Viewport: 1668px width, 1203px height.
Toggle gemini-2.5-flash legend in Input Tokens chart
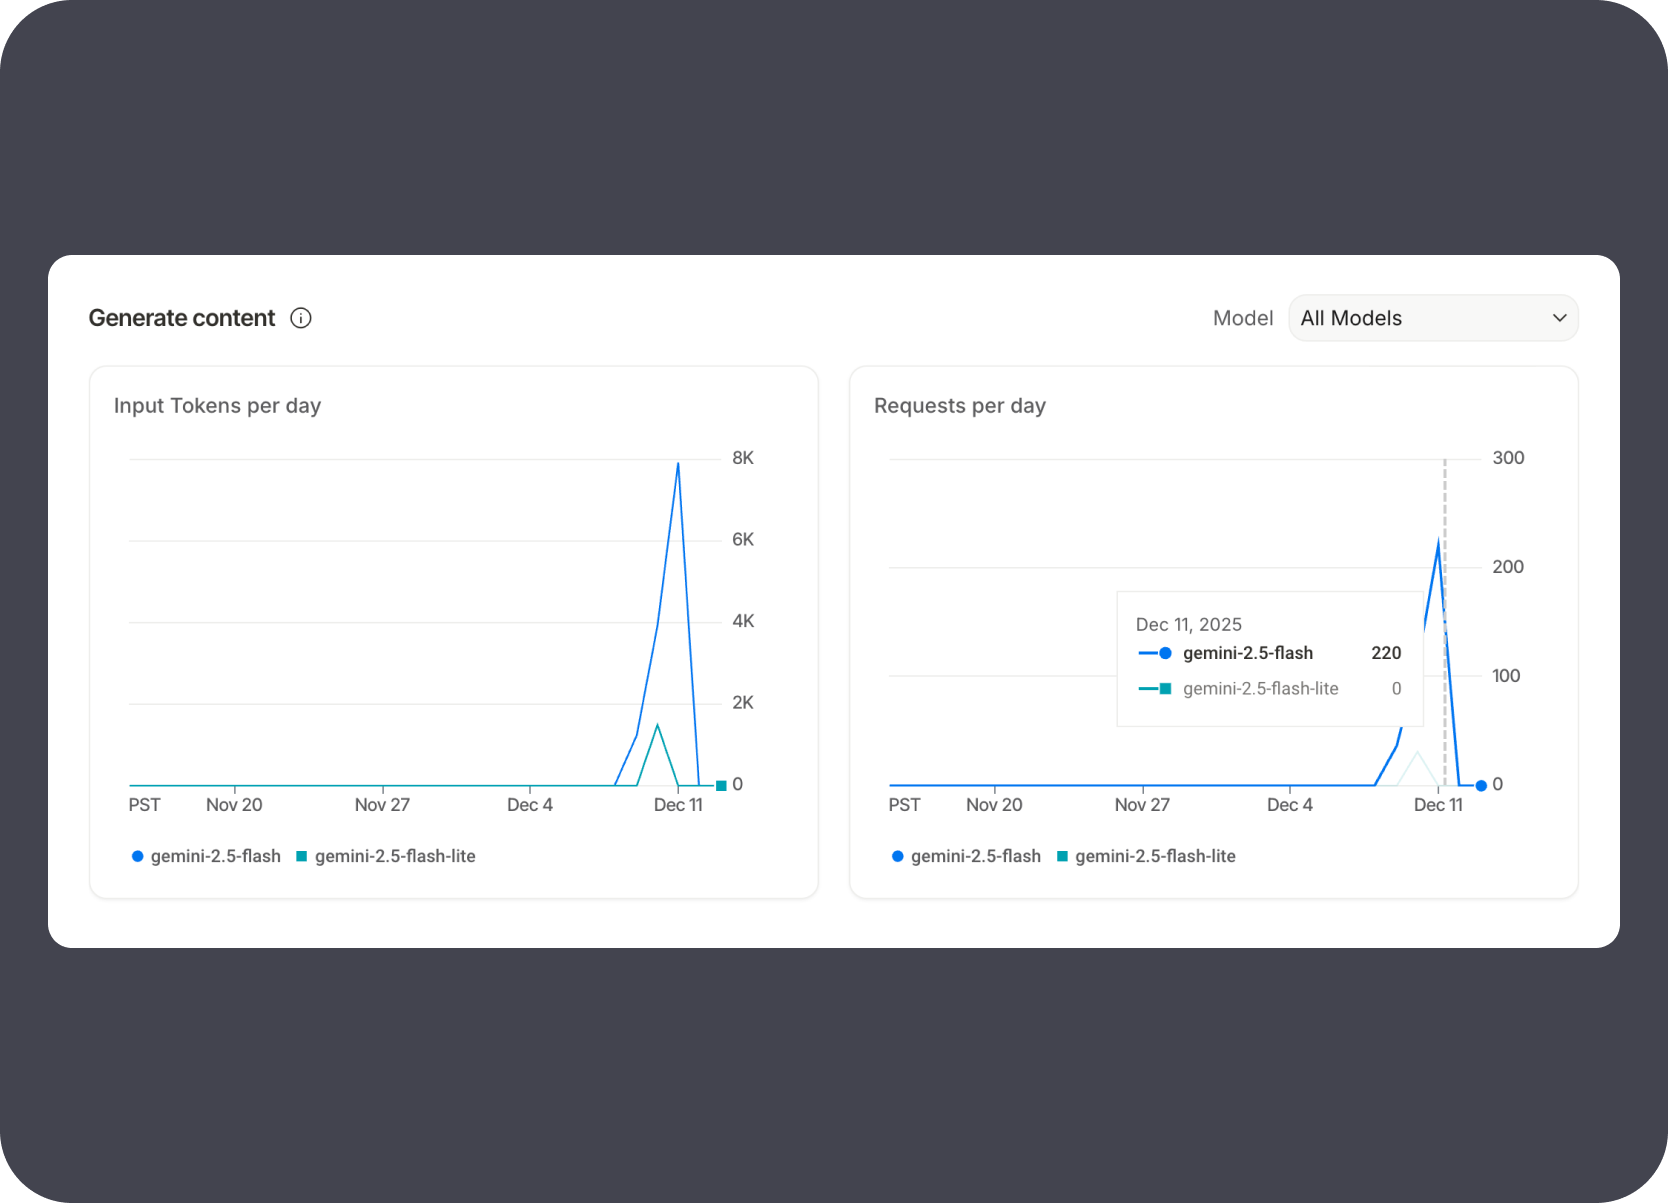[206, 856]
